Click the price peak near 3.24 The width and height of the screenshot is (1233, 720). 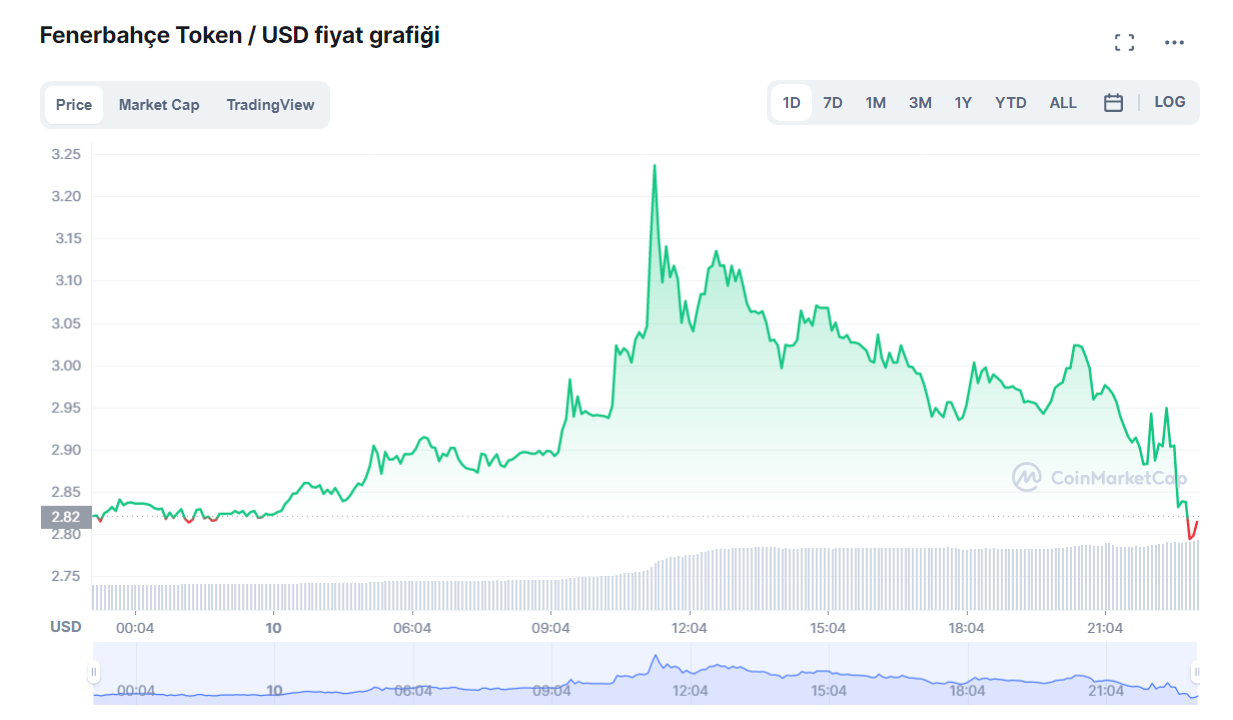[x=654, y=166]
